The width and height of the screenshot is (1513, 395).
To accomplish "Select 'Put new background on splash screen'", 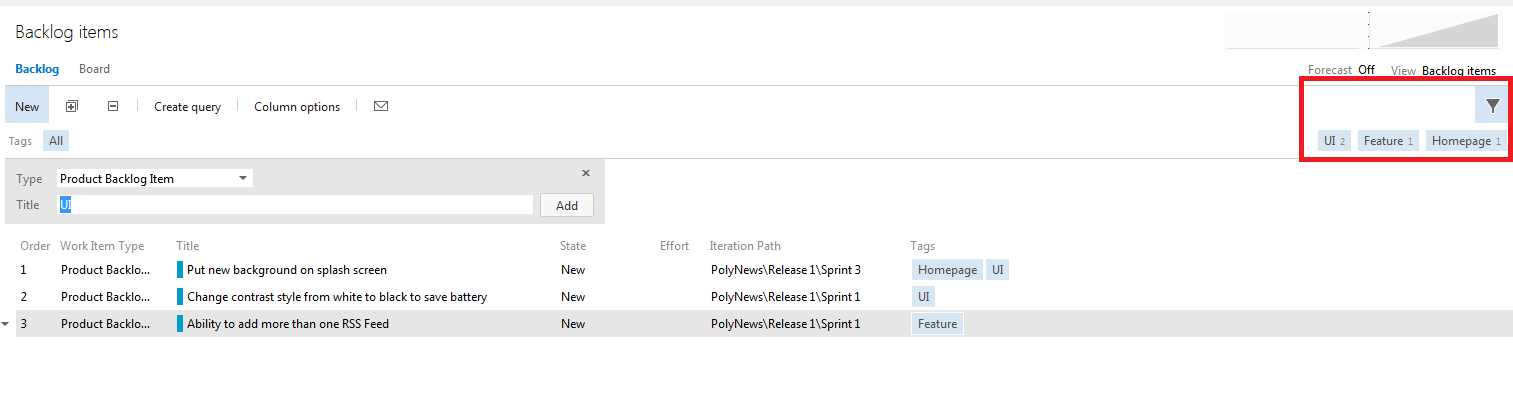I will coord(287,270).
